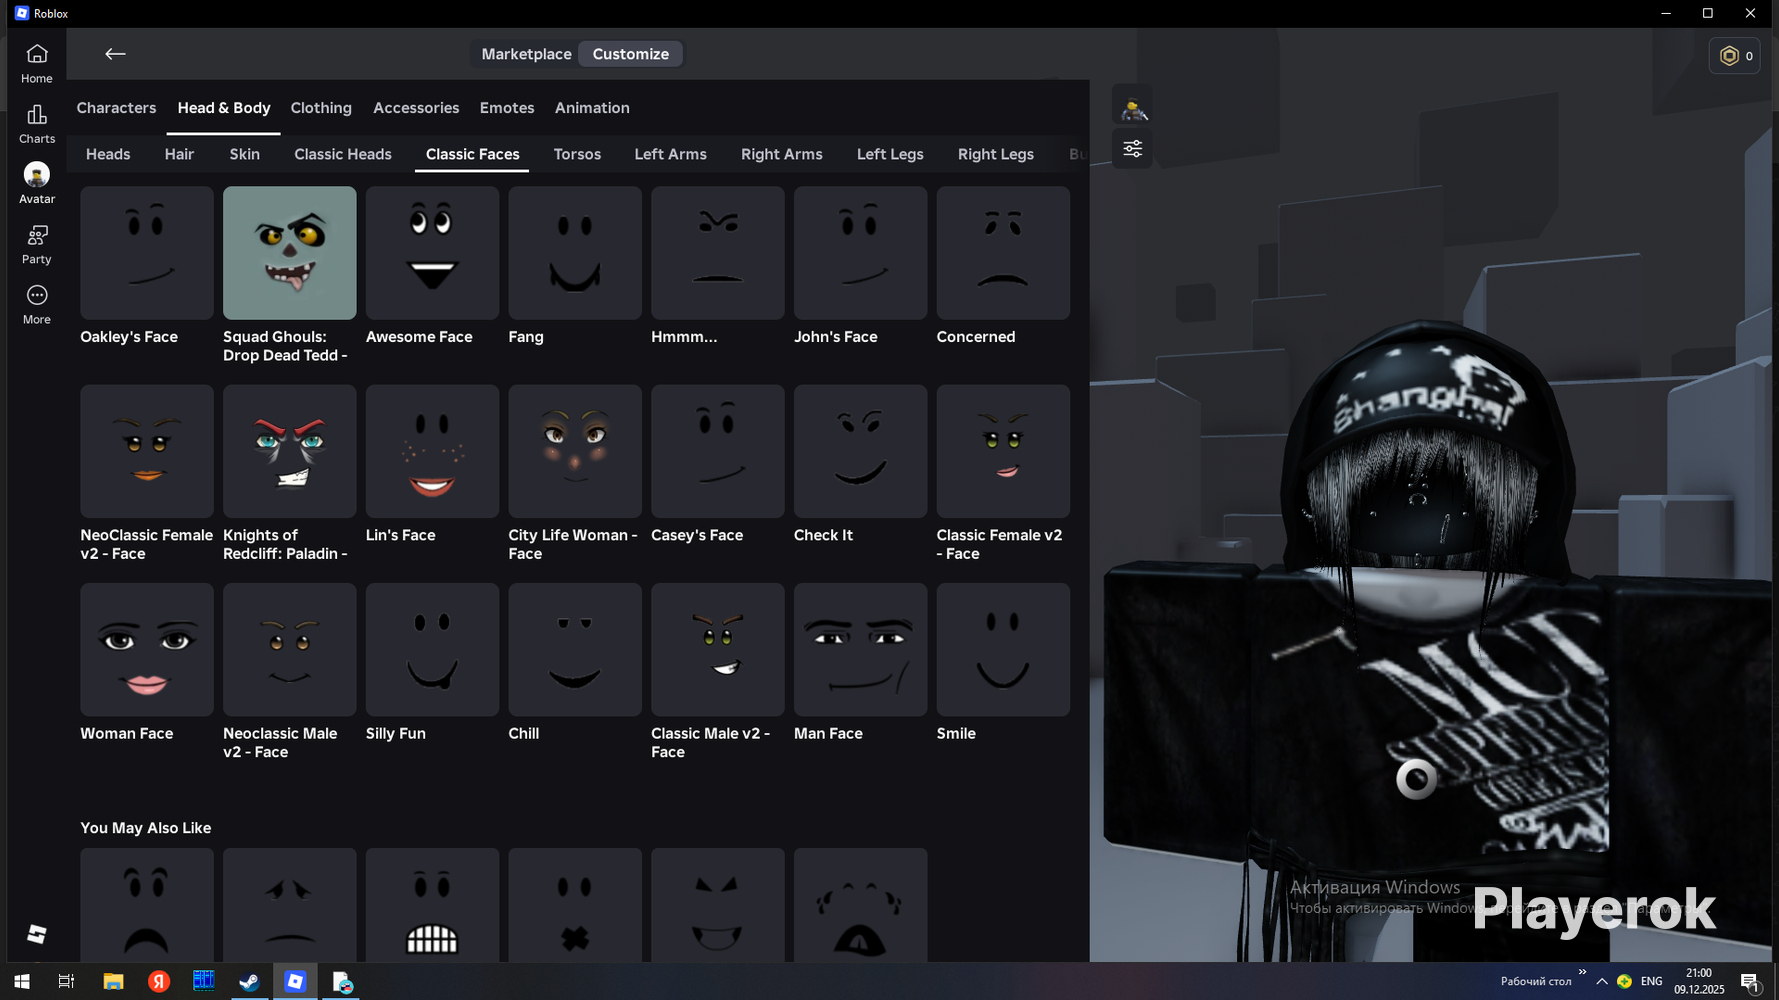Click the Roblox taskbar icon
Image resolution: width=1779 pixels, height=1000 pixels.
(x=295, y=982)
